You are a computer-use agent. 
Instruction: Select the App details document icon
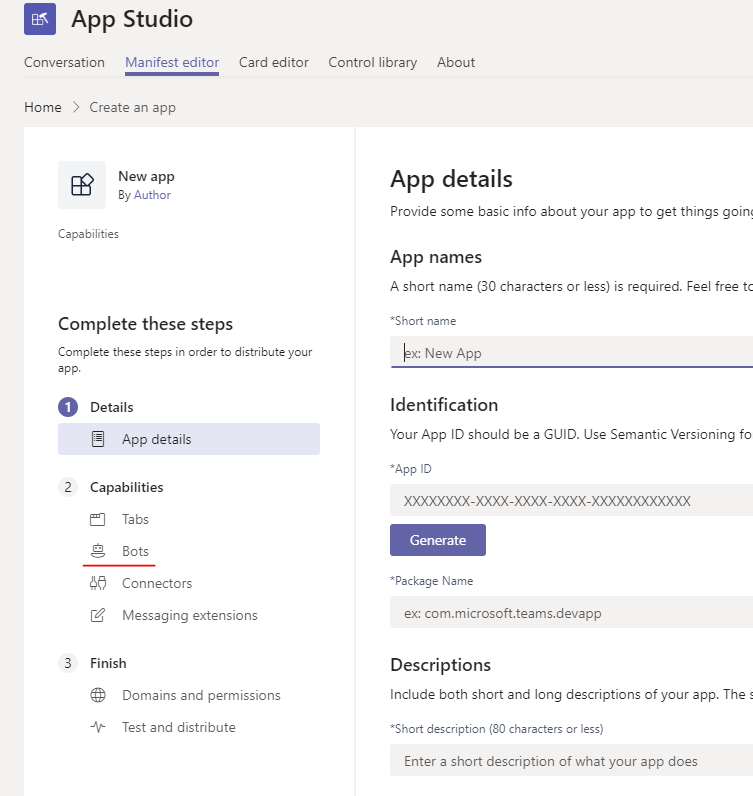tap(98, 439)
